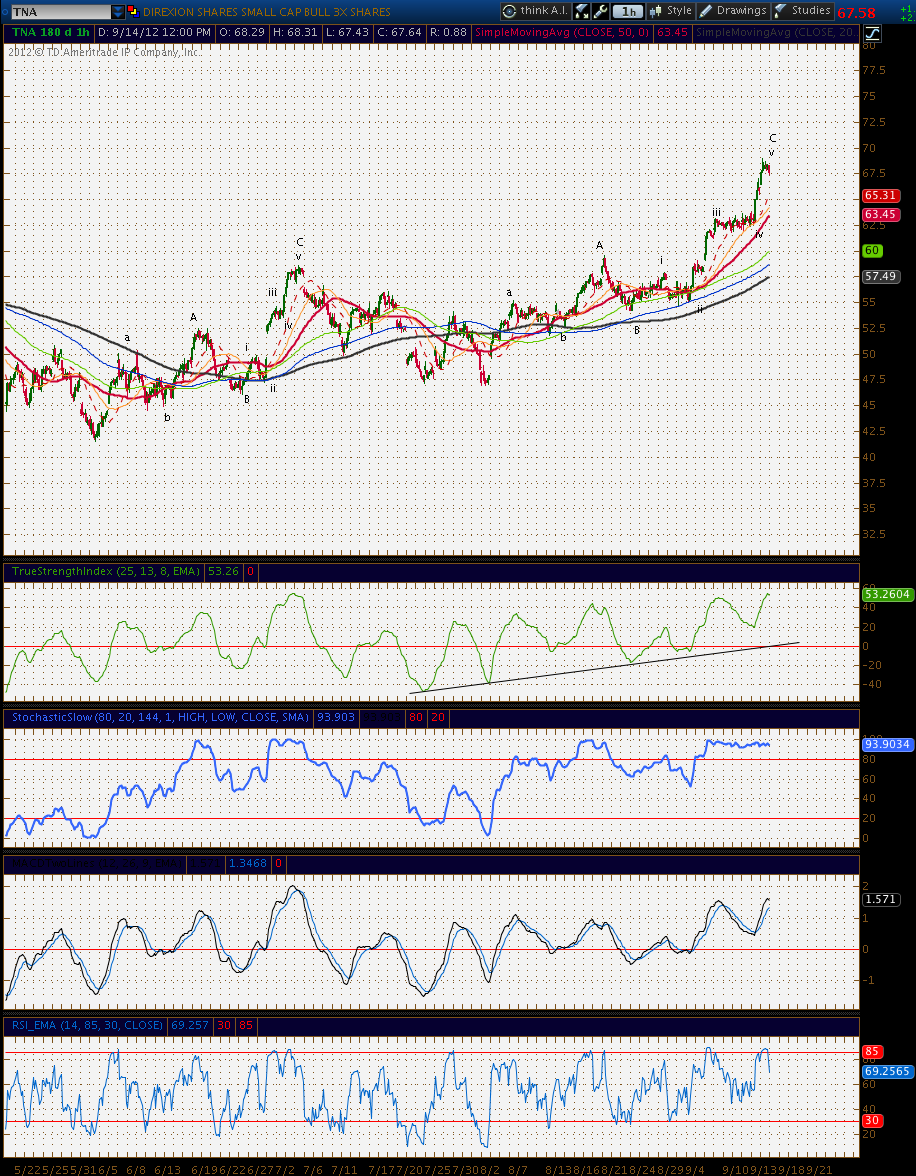Click the curve chart-mode icon below toolbar

[872, 33]
